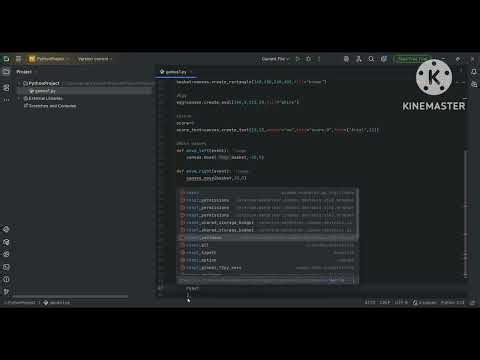Open the Services tool window icon

[6, 254]
